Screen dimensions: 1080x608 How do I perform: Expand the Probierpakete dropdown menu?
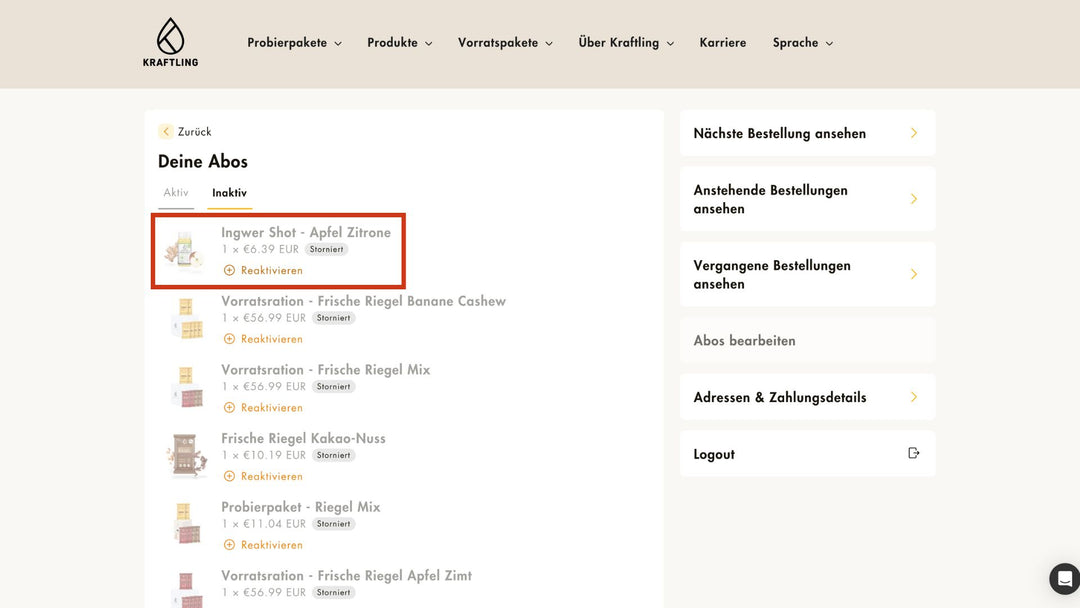pos(294,43)
